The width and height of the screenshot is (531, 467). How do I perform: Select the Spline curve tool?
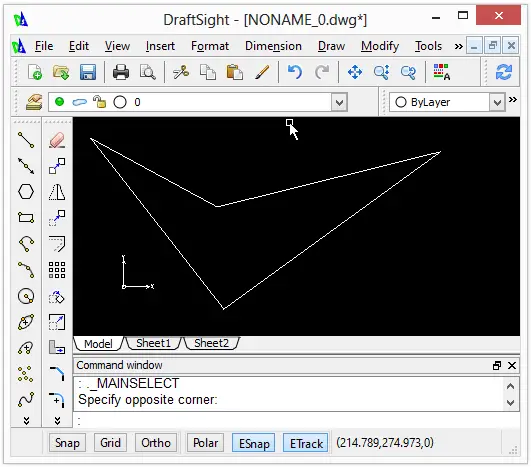point(26,400)
